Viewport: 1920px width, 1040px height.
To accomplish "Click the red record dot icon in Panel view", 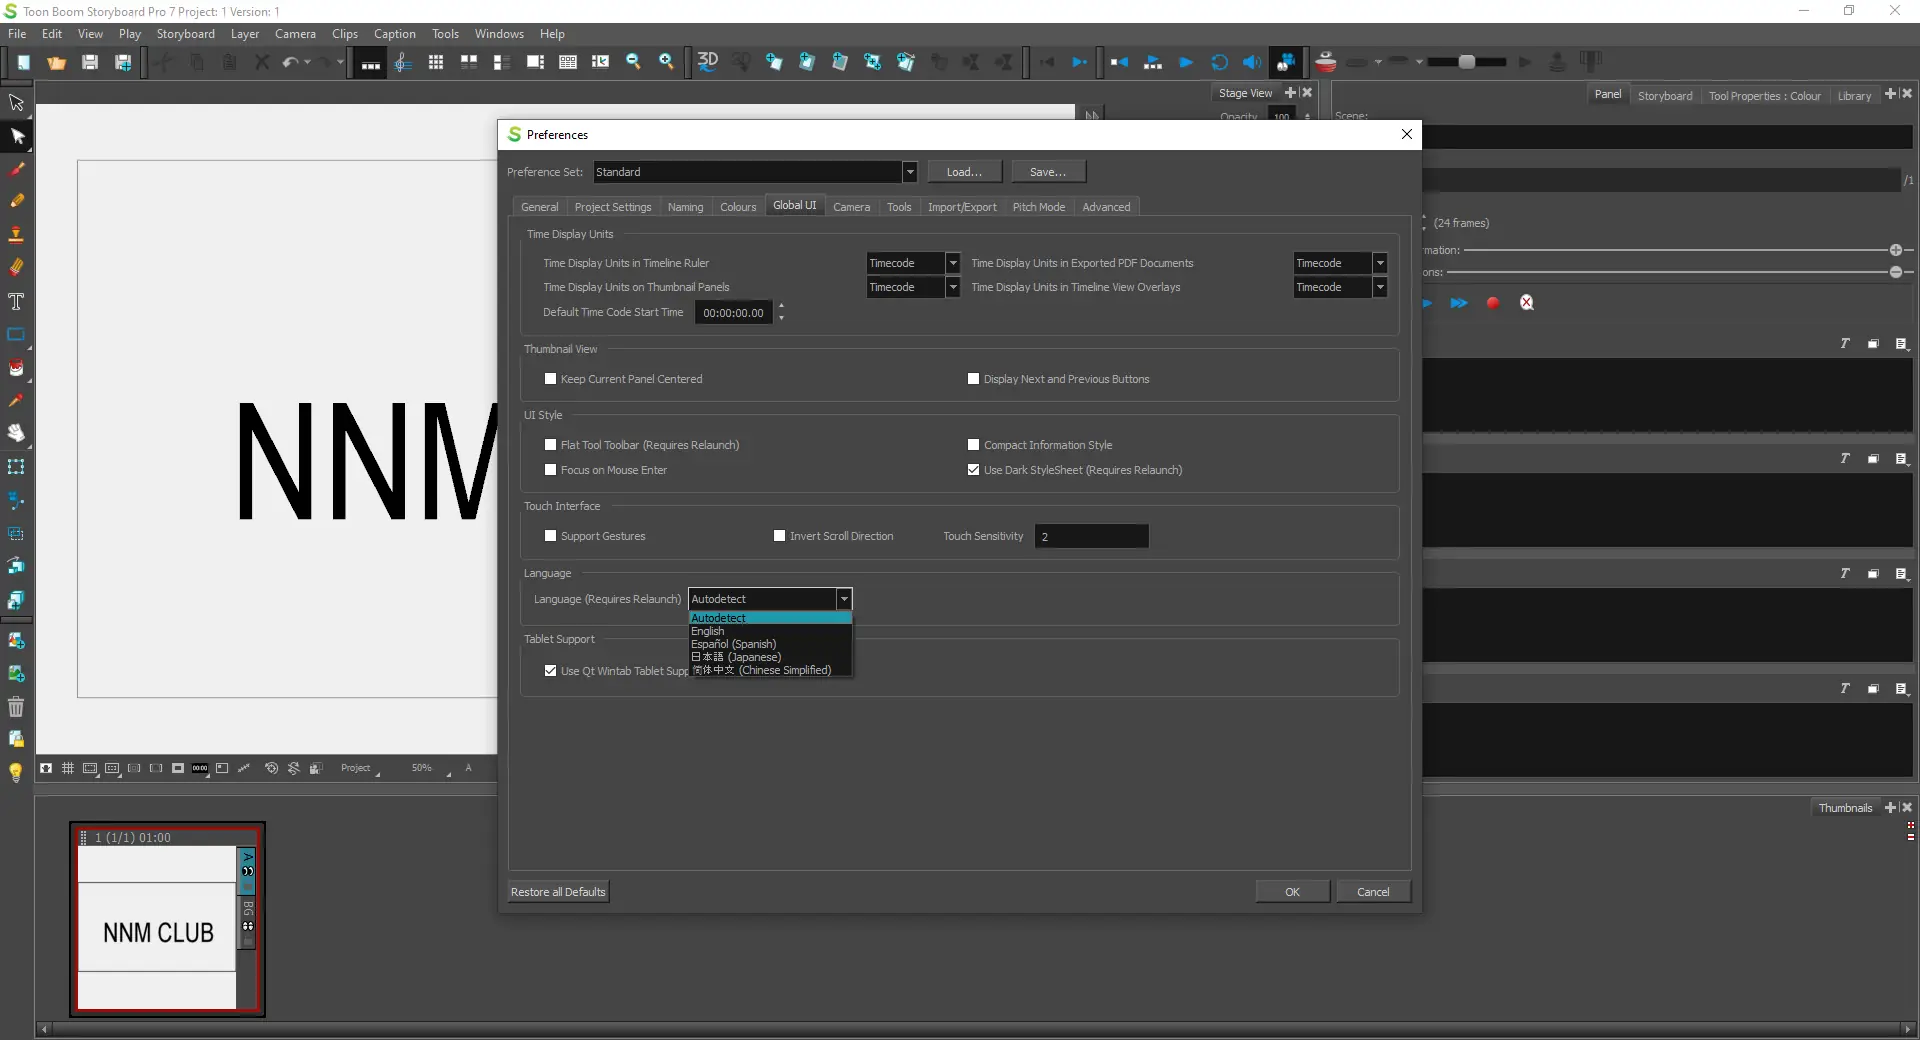I will pos(1493,303).
